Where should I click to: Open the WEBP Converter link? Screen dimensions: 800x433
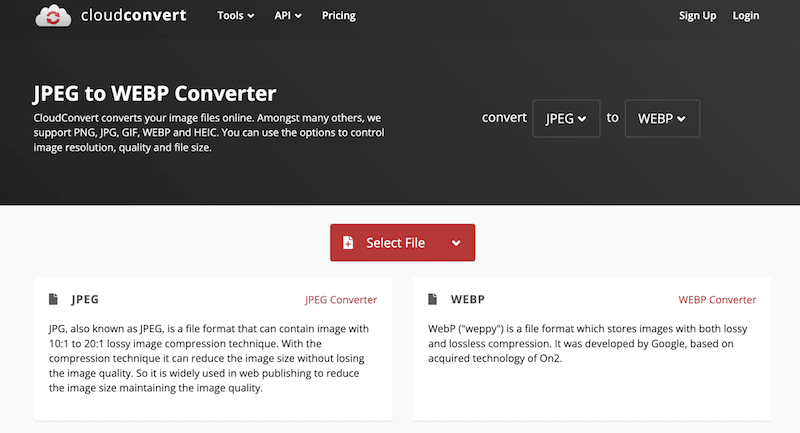717,300
